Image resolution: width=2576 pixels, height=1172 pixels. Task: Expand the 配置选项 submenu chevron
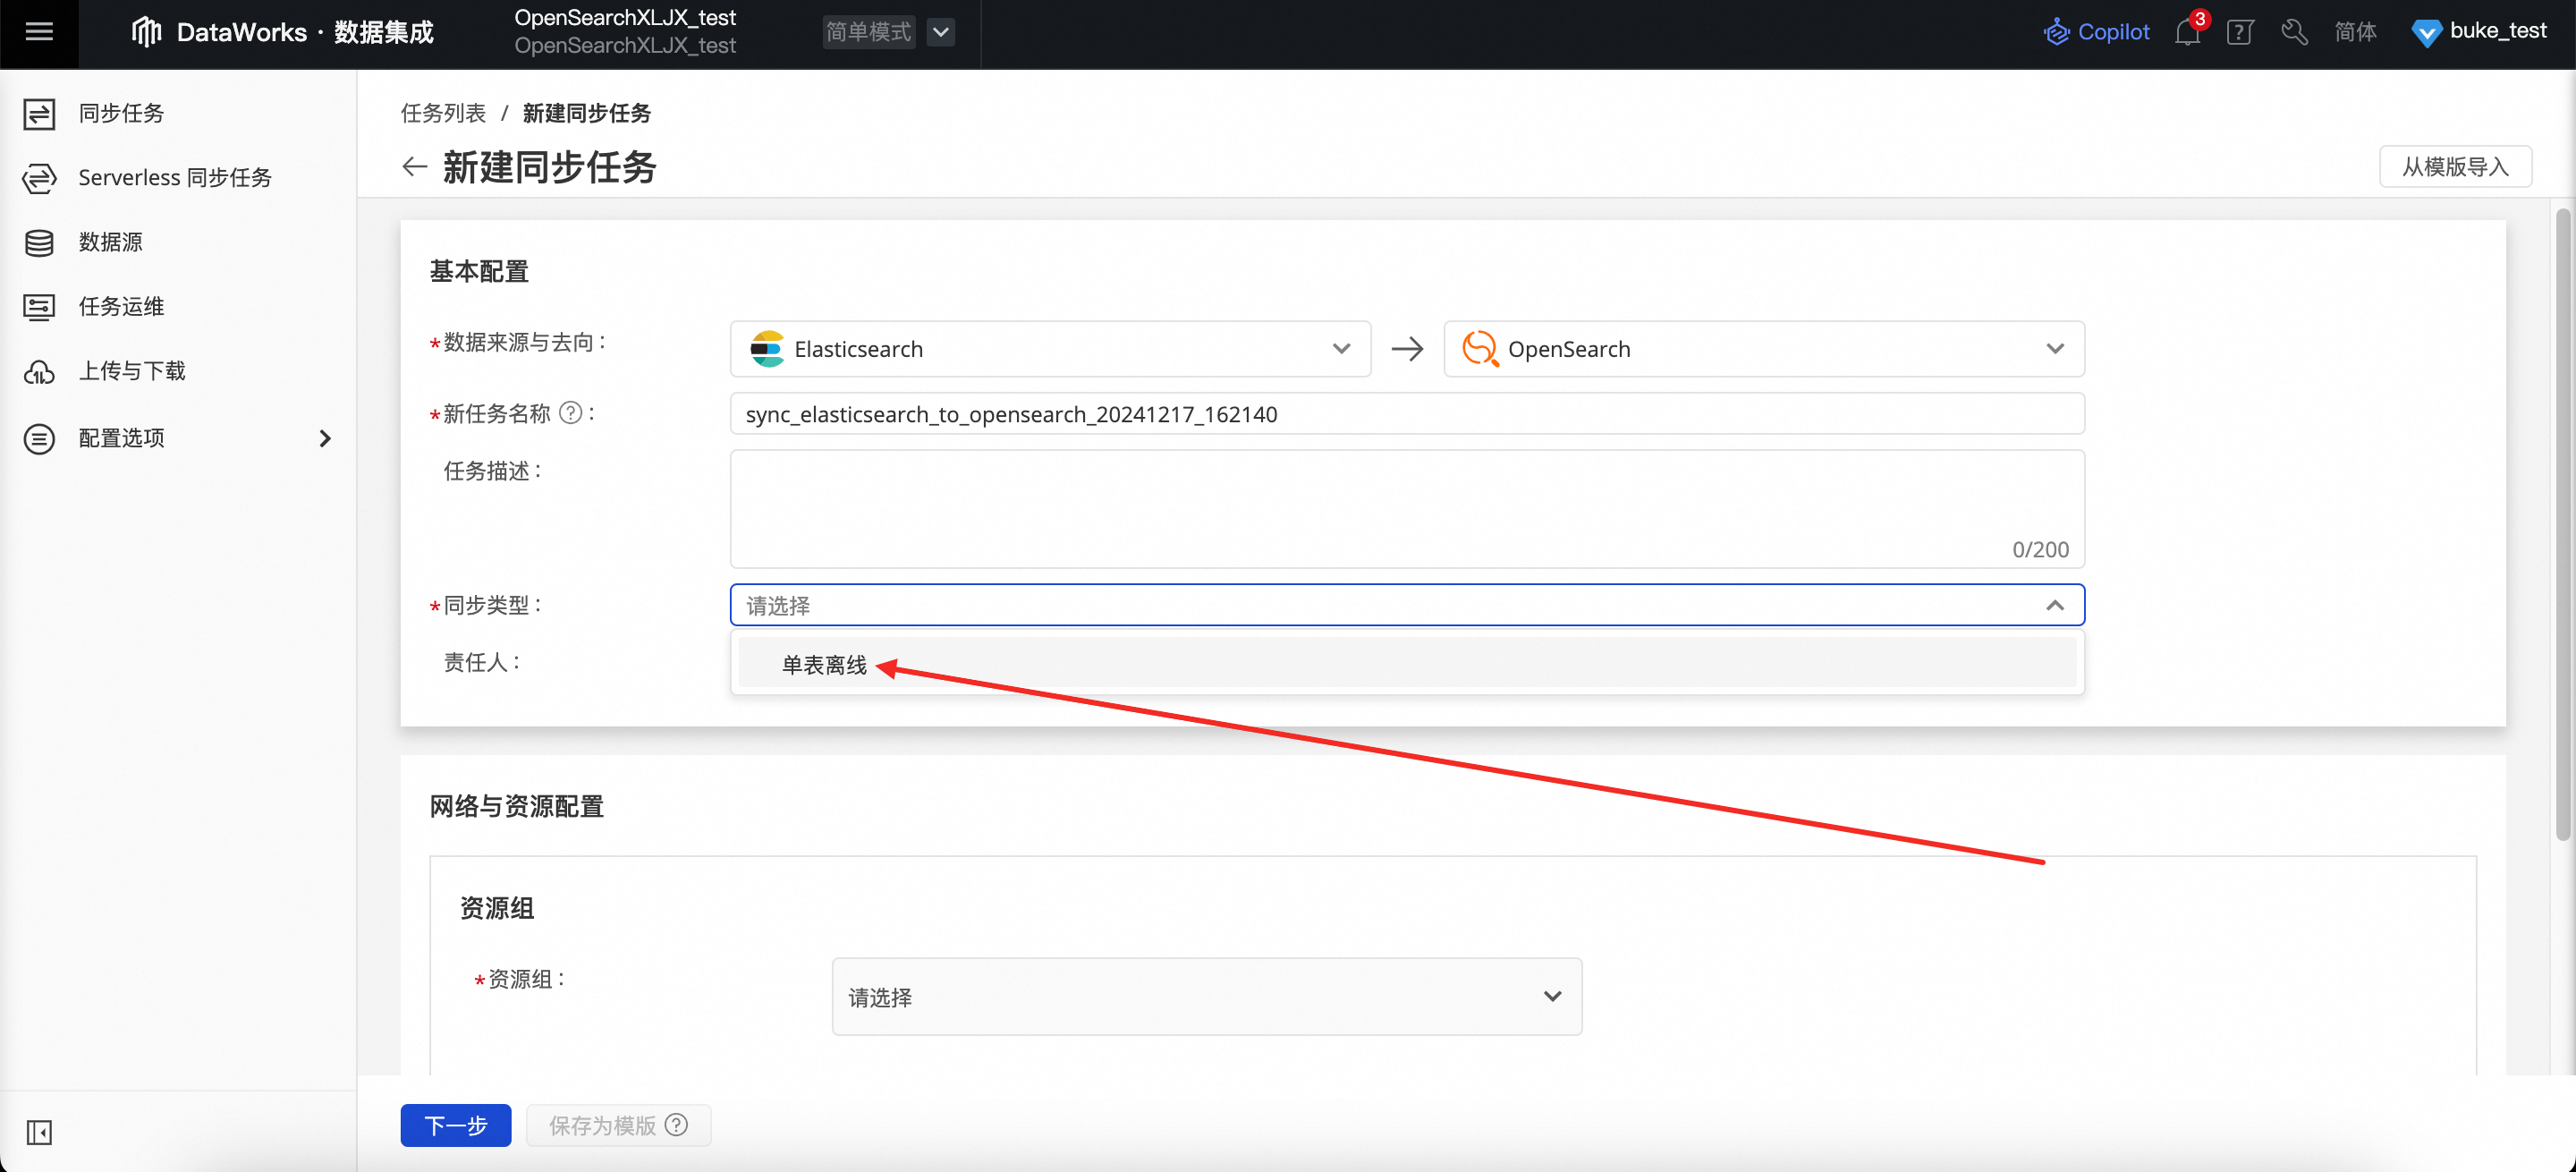[324, 438]
